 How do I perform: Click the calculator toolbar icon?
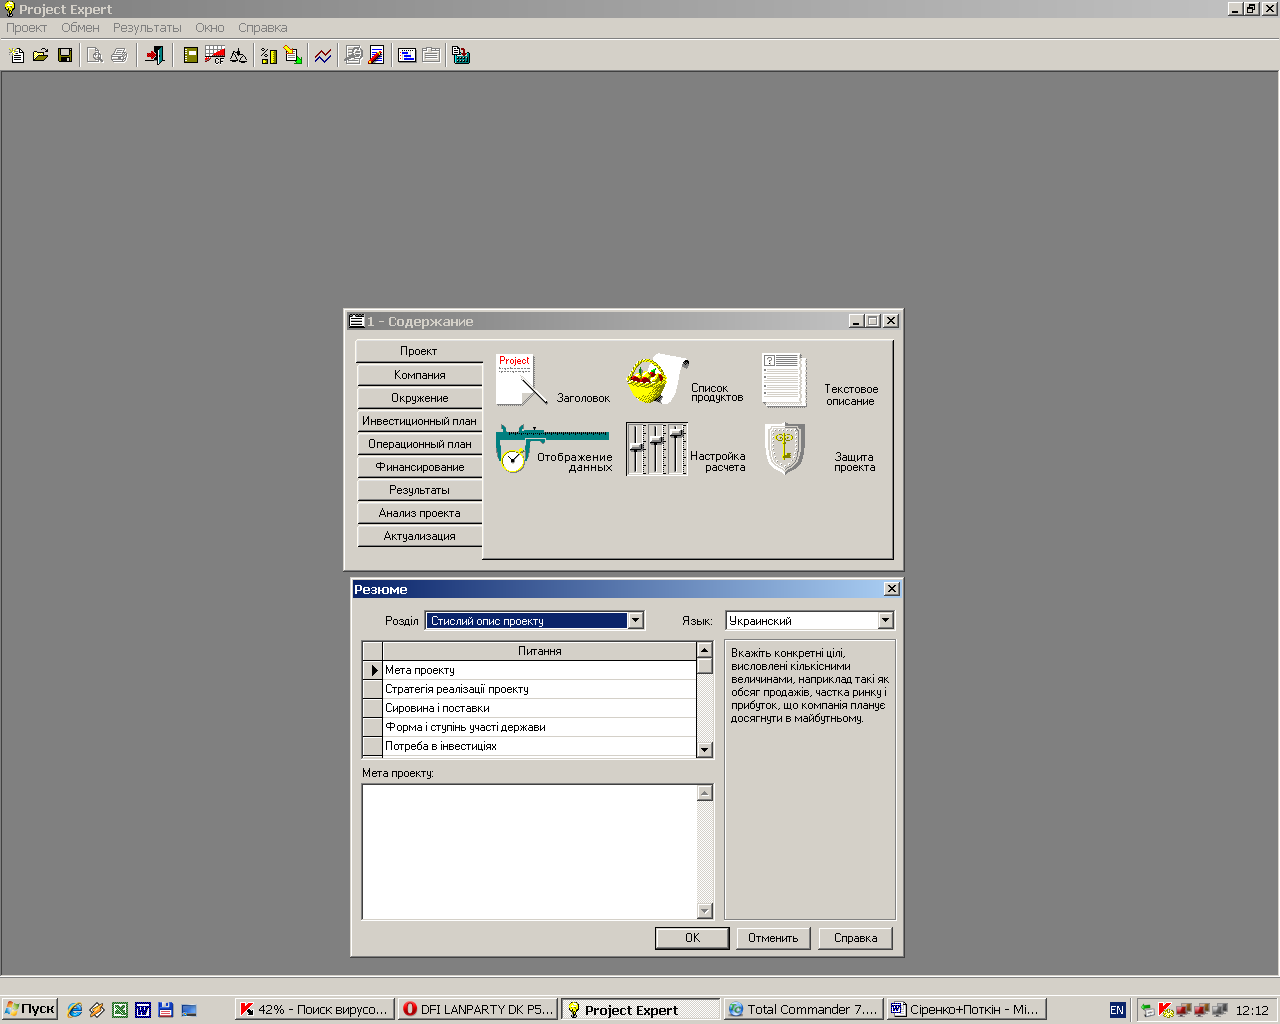[x=461, y=56]
